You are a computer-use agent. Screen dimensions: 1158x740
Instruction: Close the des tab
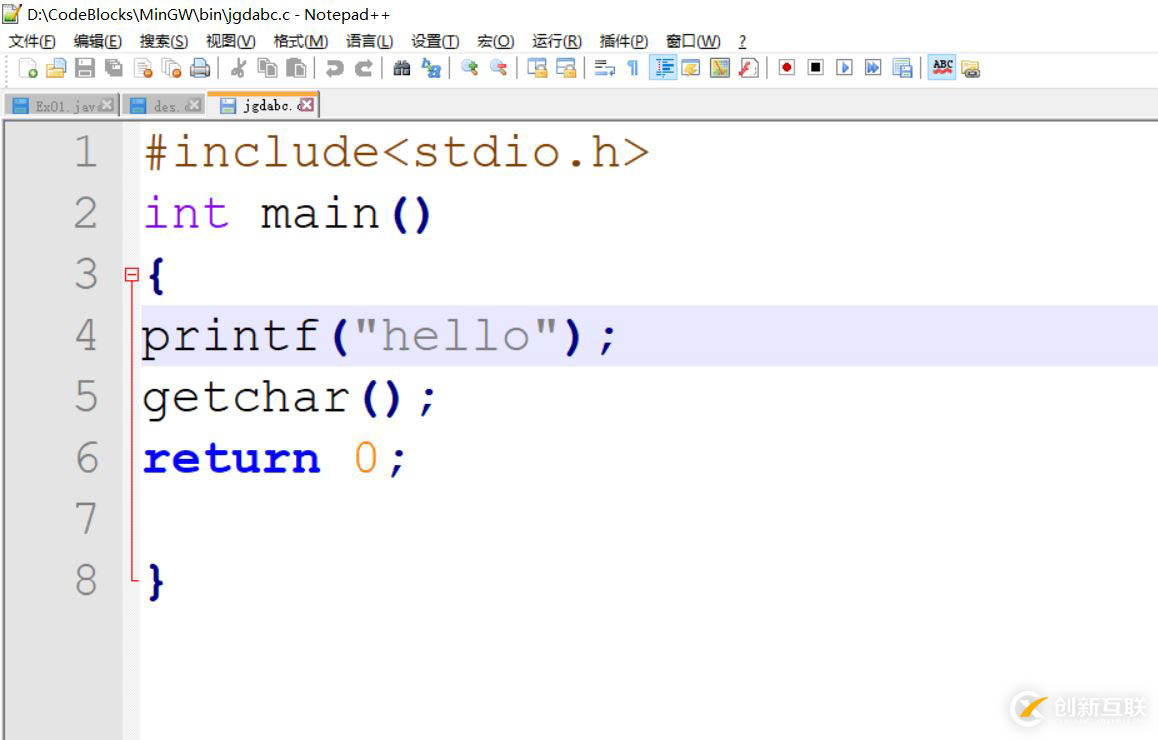tap(194, 105)
